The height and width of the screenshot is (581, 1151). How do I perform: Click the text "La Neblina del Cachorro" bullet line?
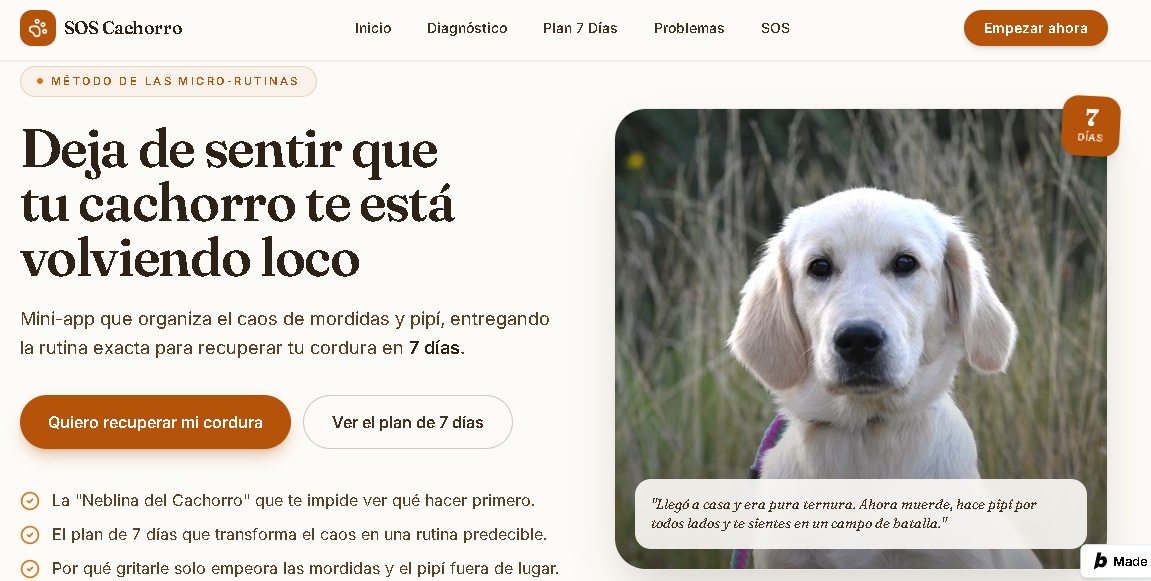click(293, 501)
